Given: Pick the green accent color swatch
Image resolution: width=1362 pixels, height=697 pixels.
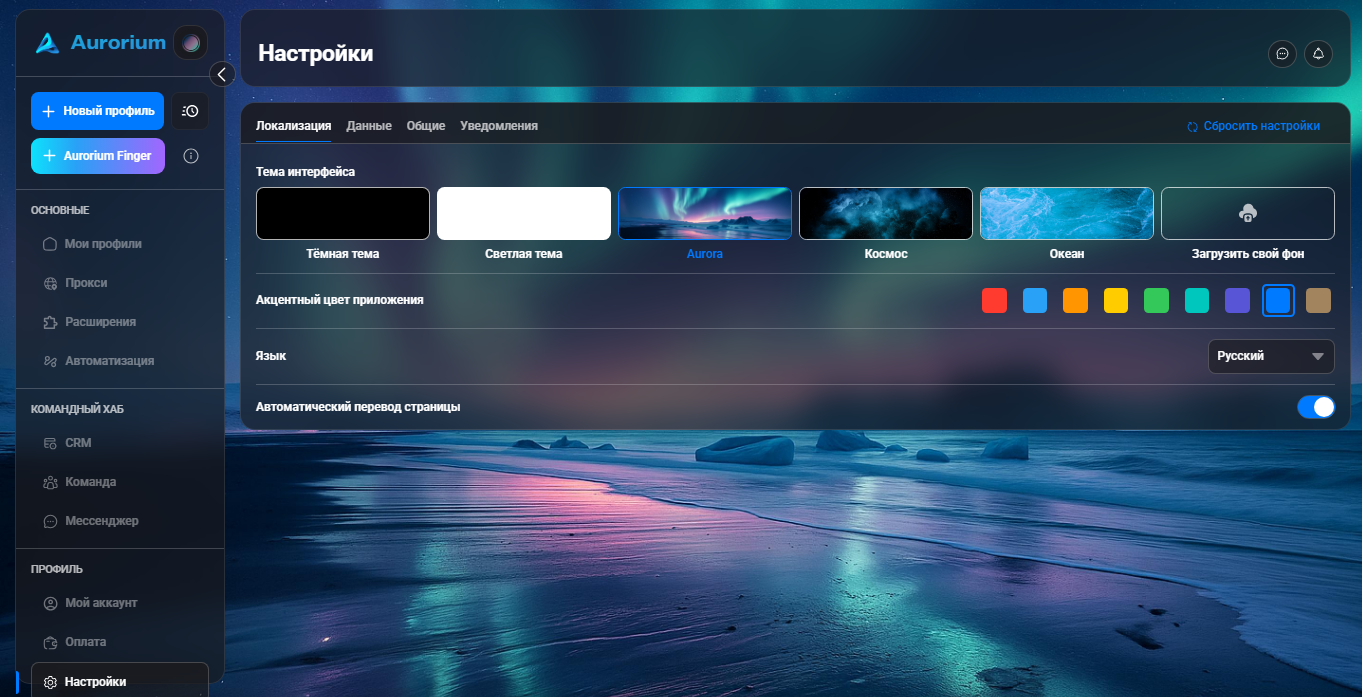Looking at the screenshot, I should tap(1156, 300).
